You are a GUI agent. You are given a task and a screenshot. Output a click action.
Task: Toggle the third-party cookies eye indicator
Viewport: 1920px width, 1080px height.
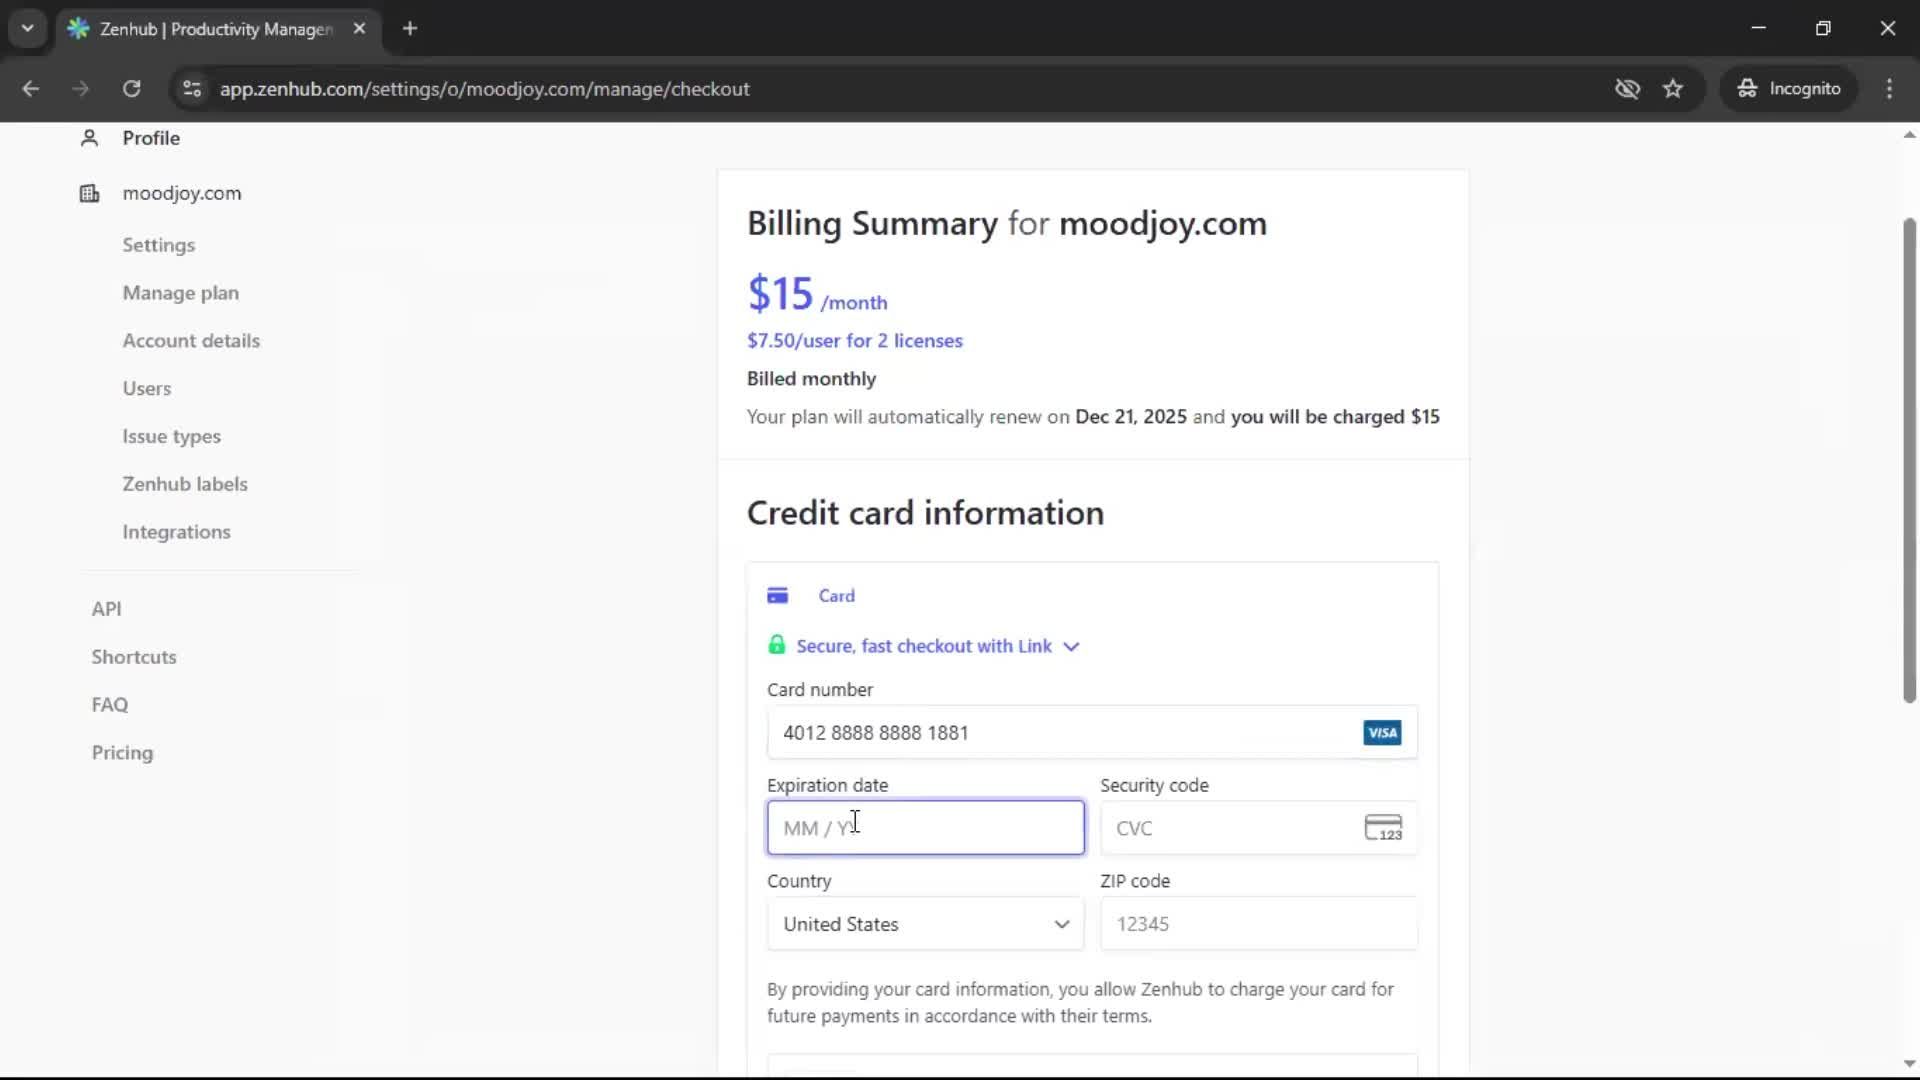point(1628,88)
